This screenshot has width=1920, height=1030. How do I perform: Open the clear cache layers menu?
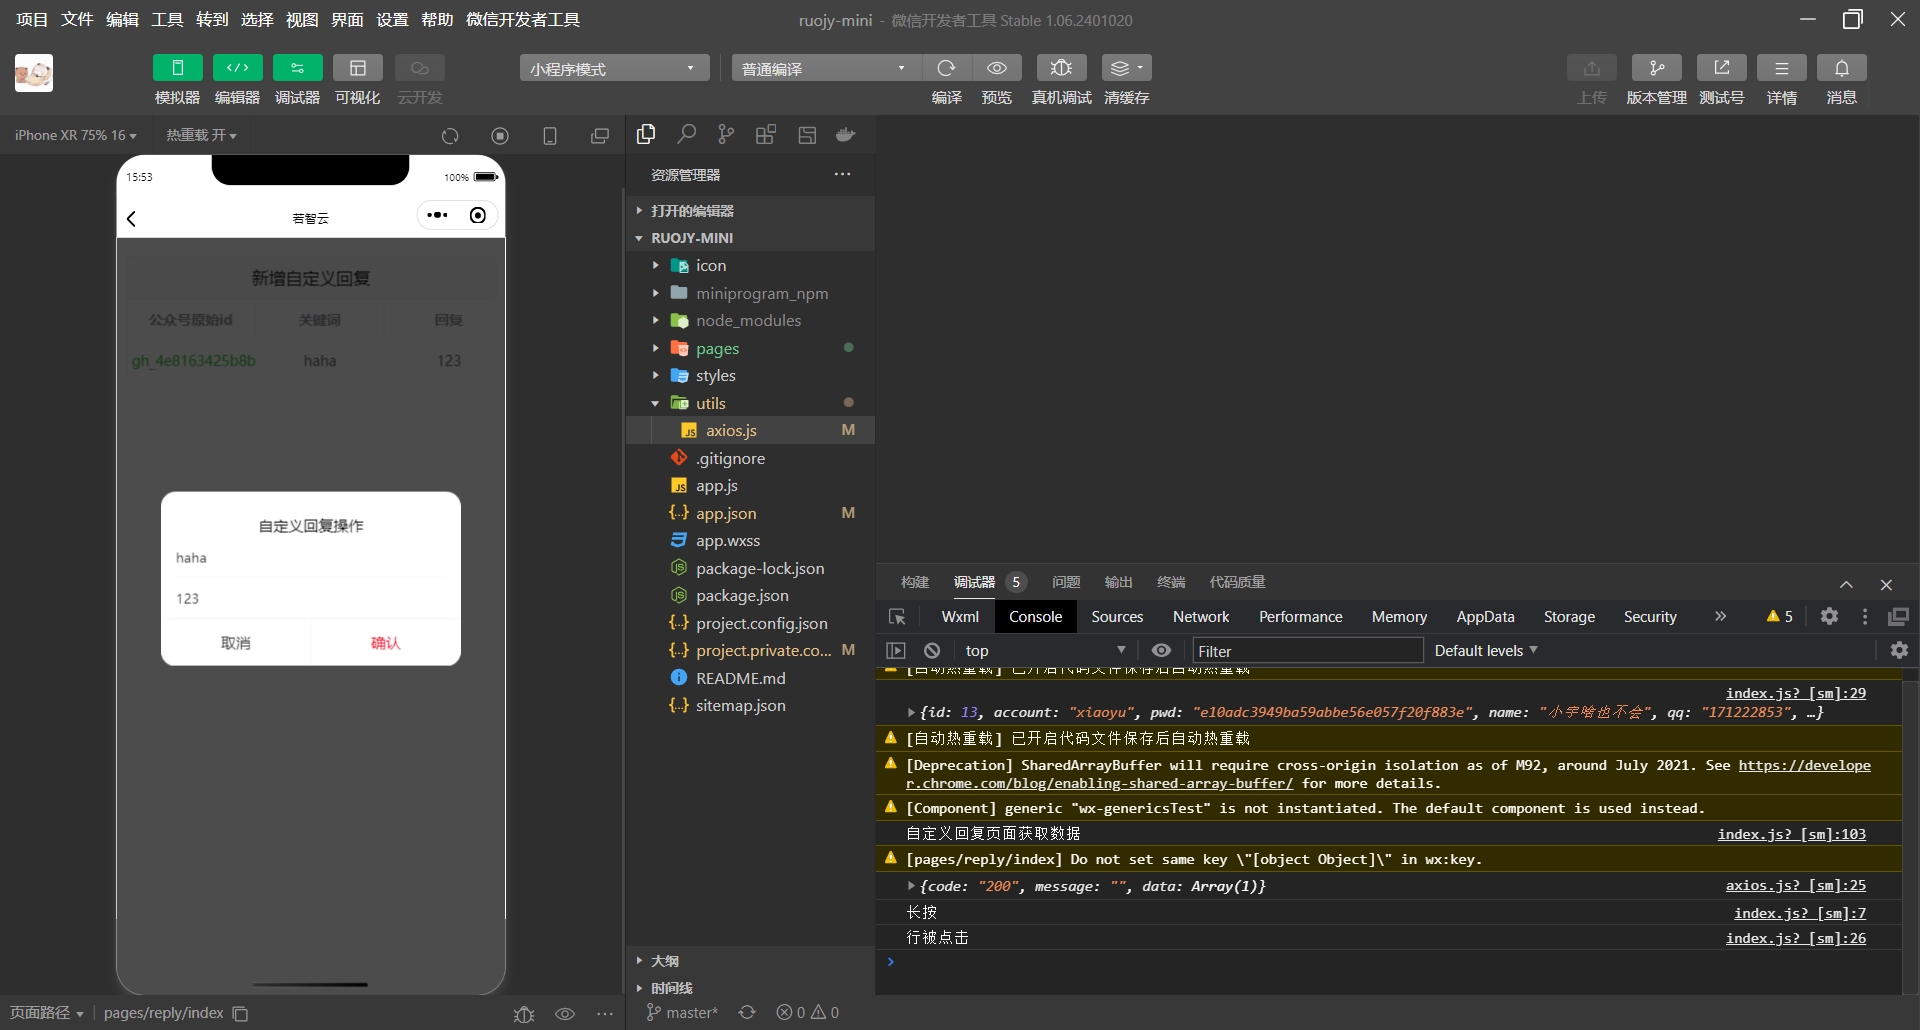(x=1126, y=68)
